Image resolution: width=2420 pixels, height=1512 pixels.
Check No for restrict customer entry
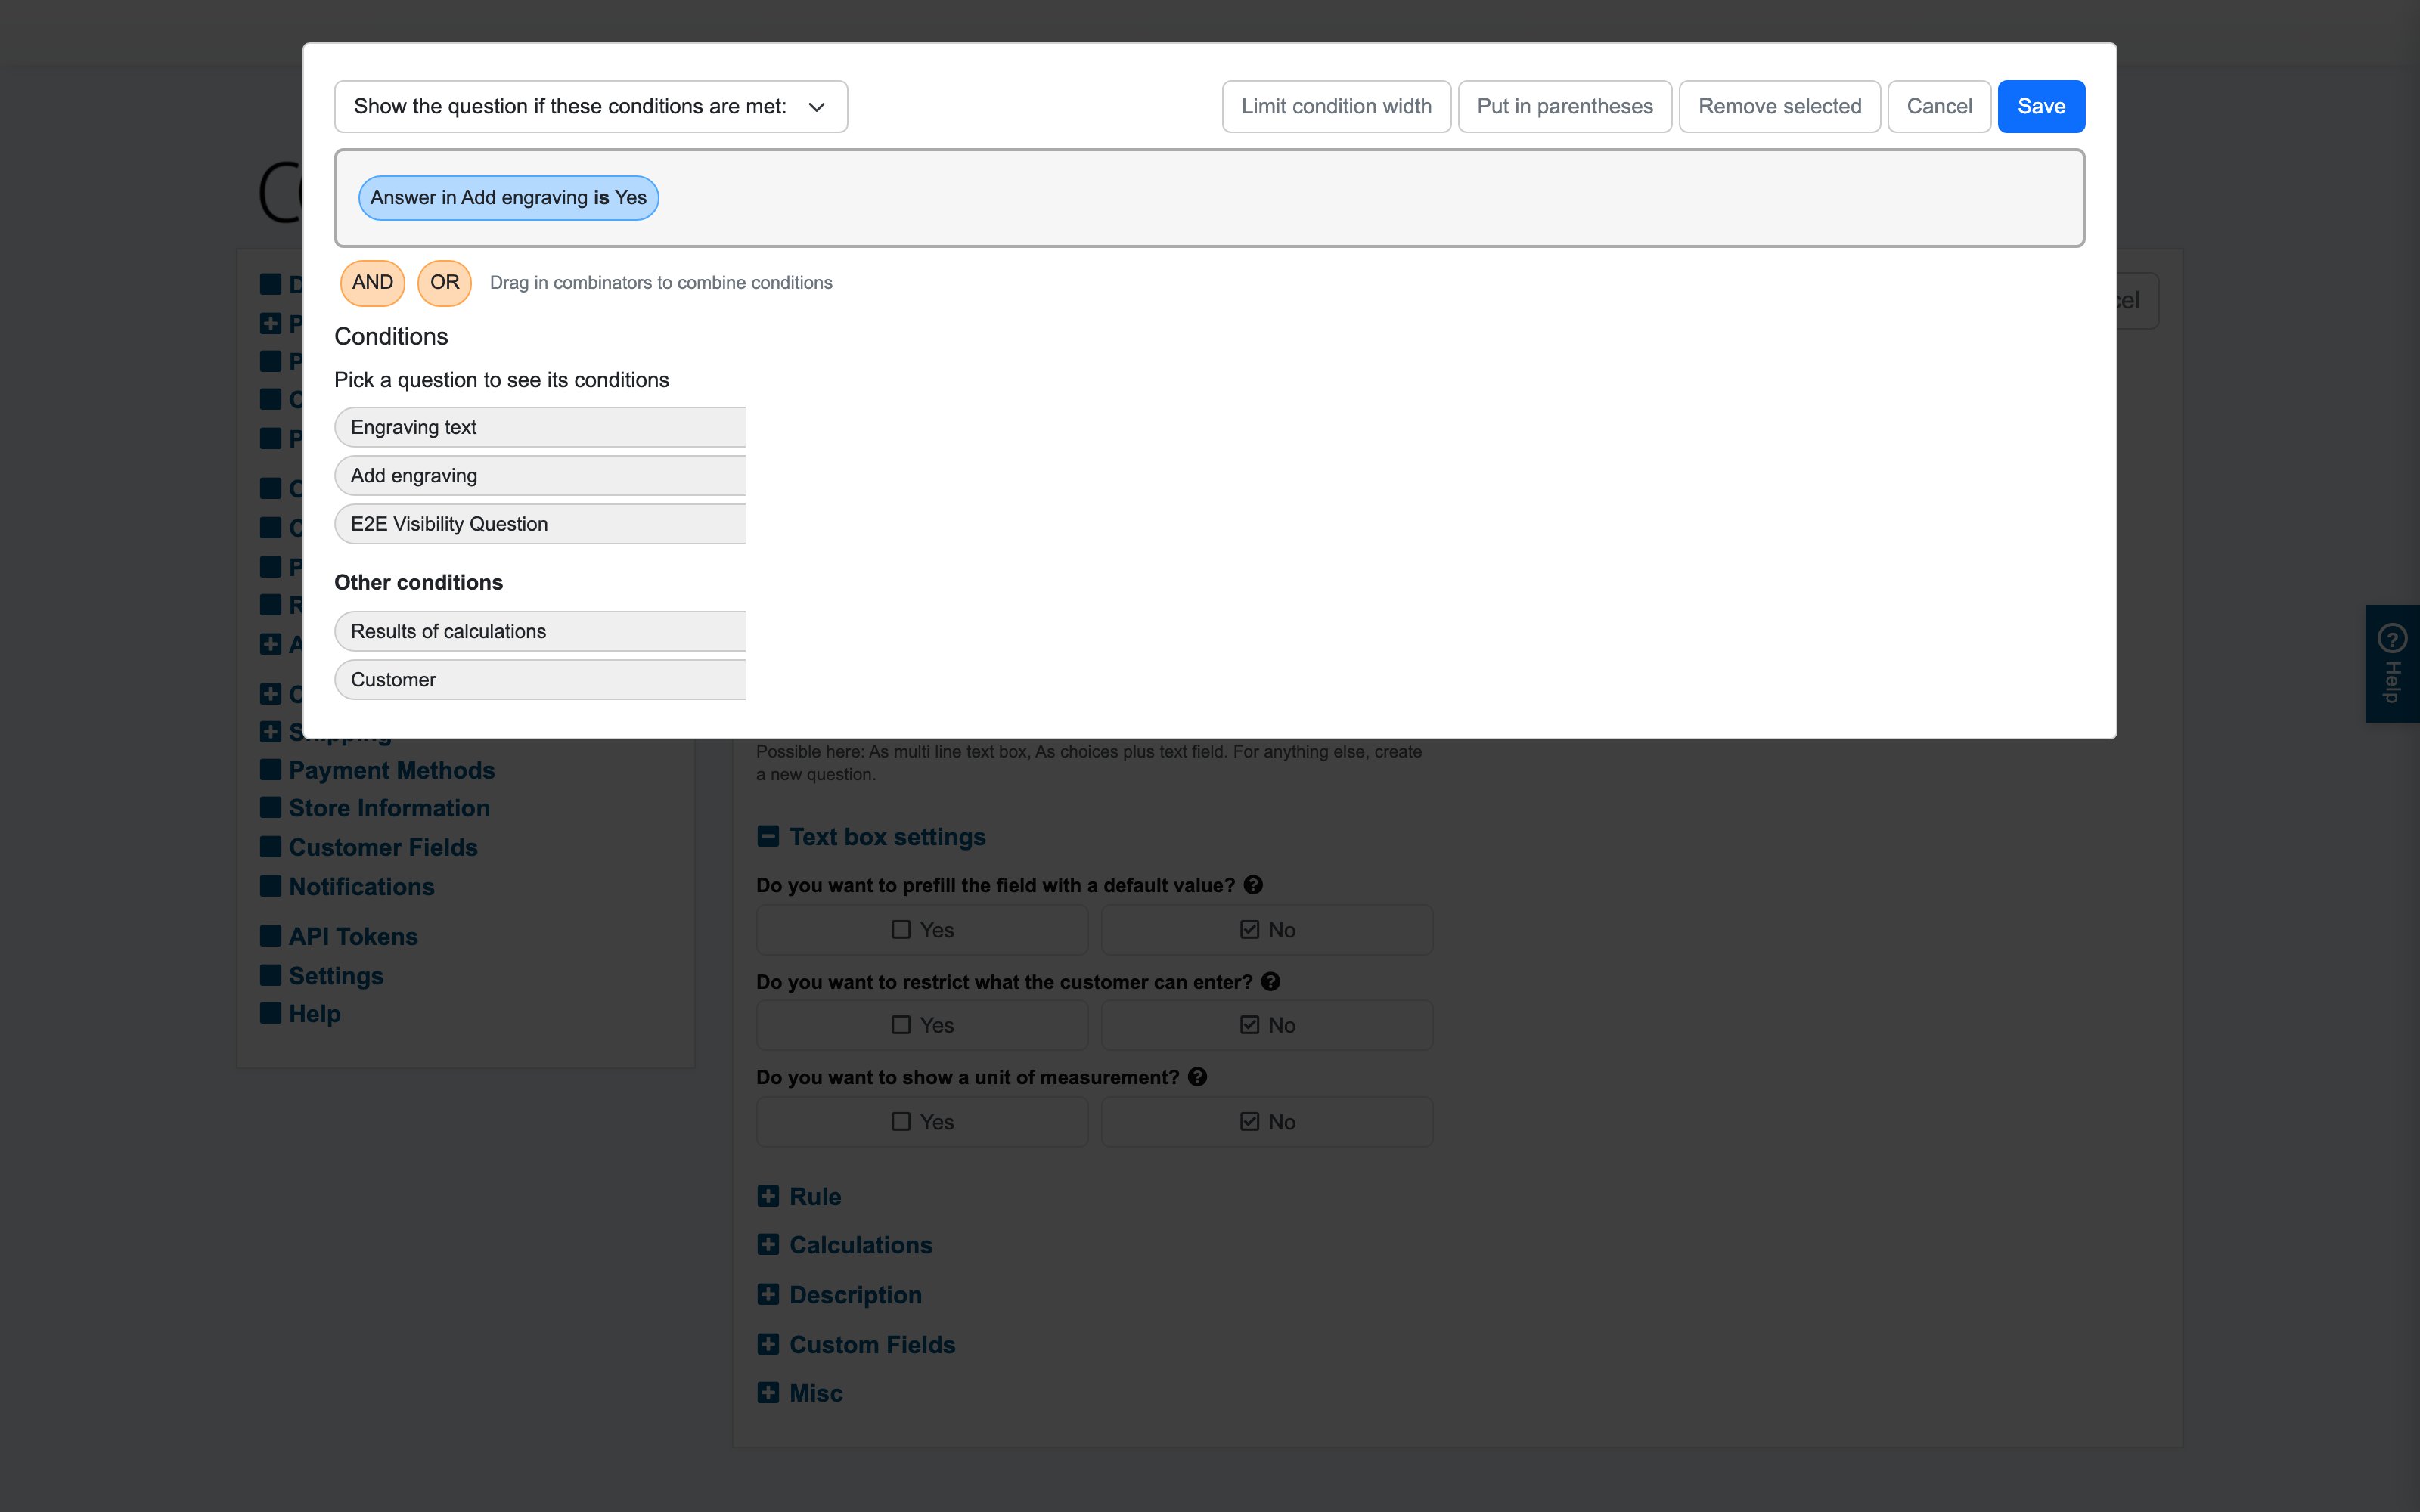(1267, 1025)
